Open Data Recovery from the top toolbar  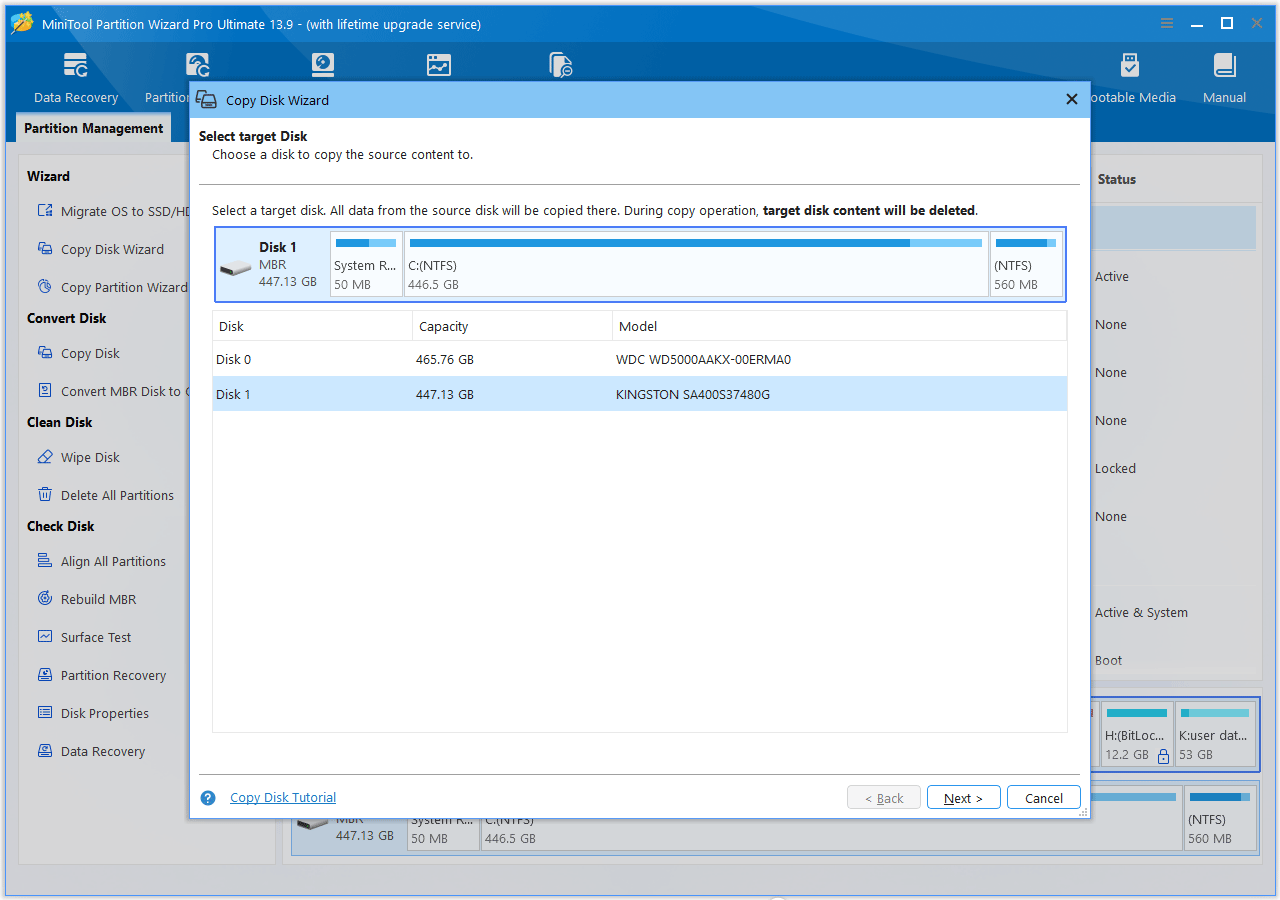(x=76, y=78)
